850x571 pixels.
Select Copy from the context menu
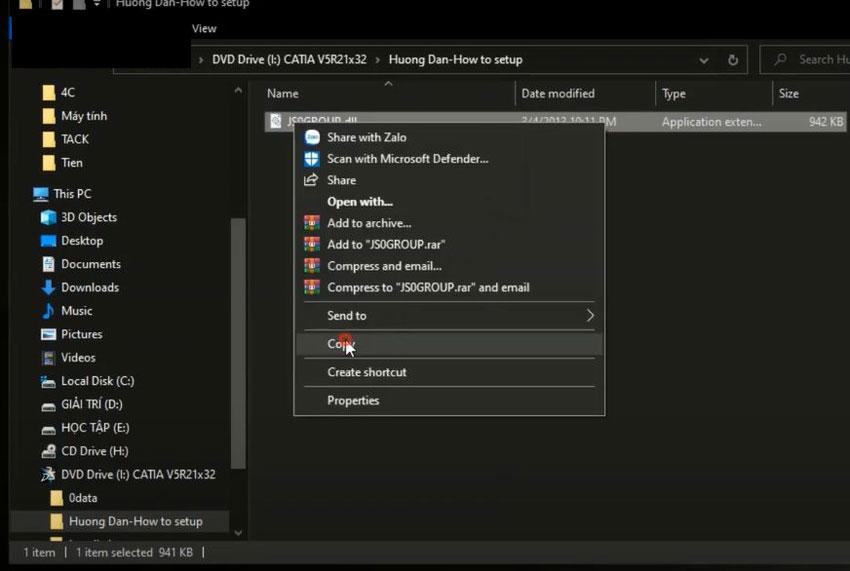(x=341, y=344)
